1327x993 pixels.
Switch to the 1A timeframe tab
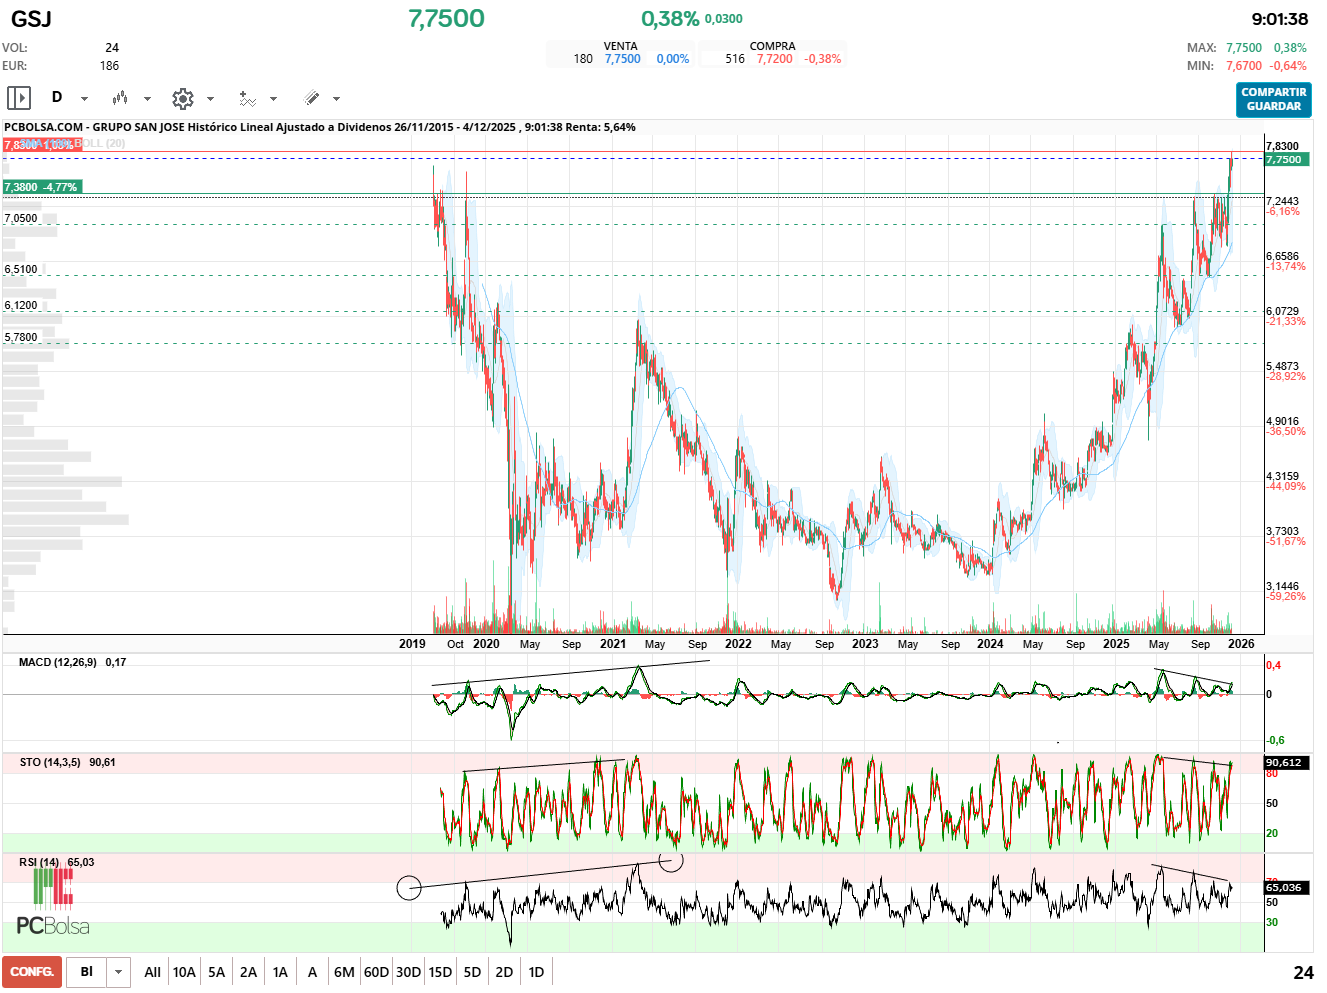(280, 971)
